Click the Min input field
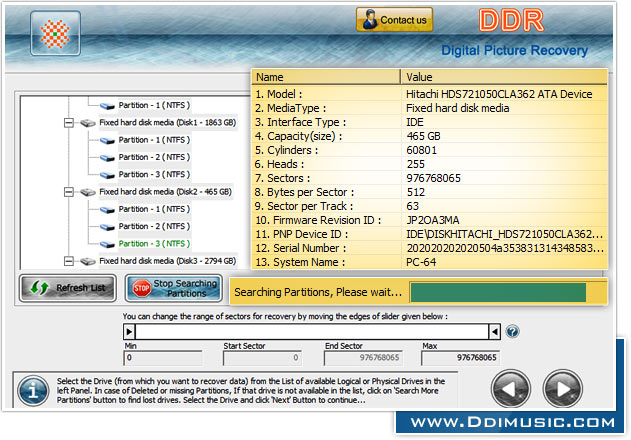Viewport: 631px width, 440px height. pos(163,357)
